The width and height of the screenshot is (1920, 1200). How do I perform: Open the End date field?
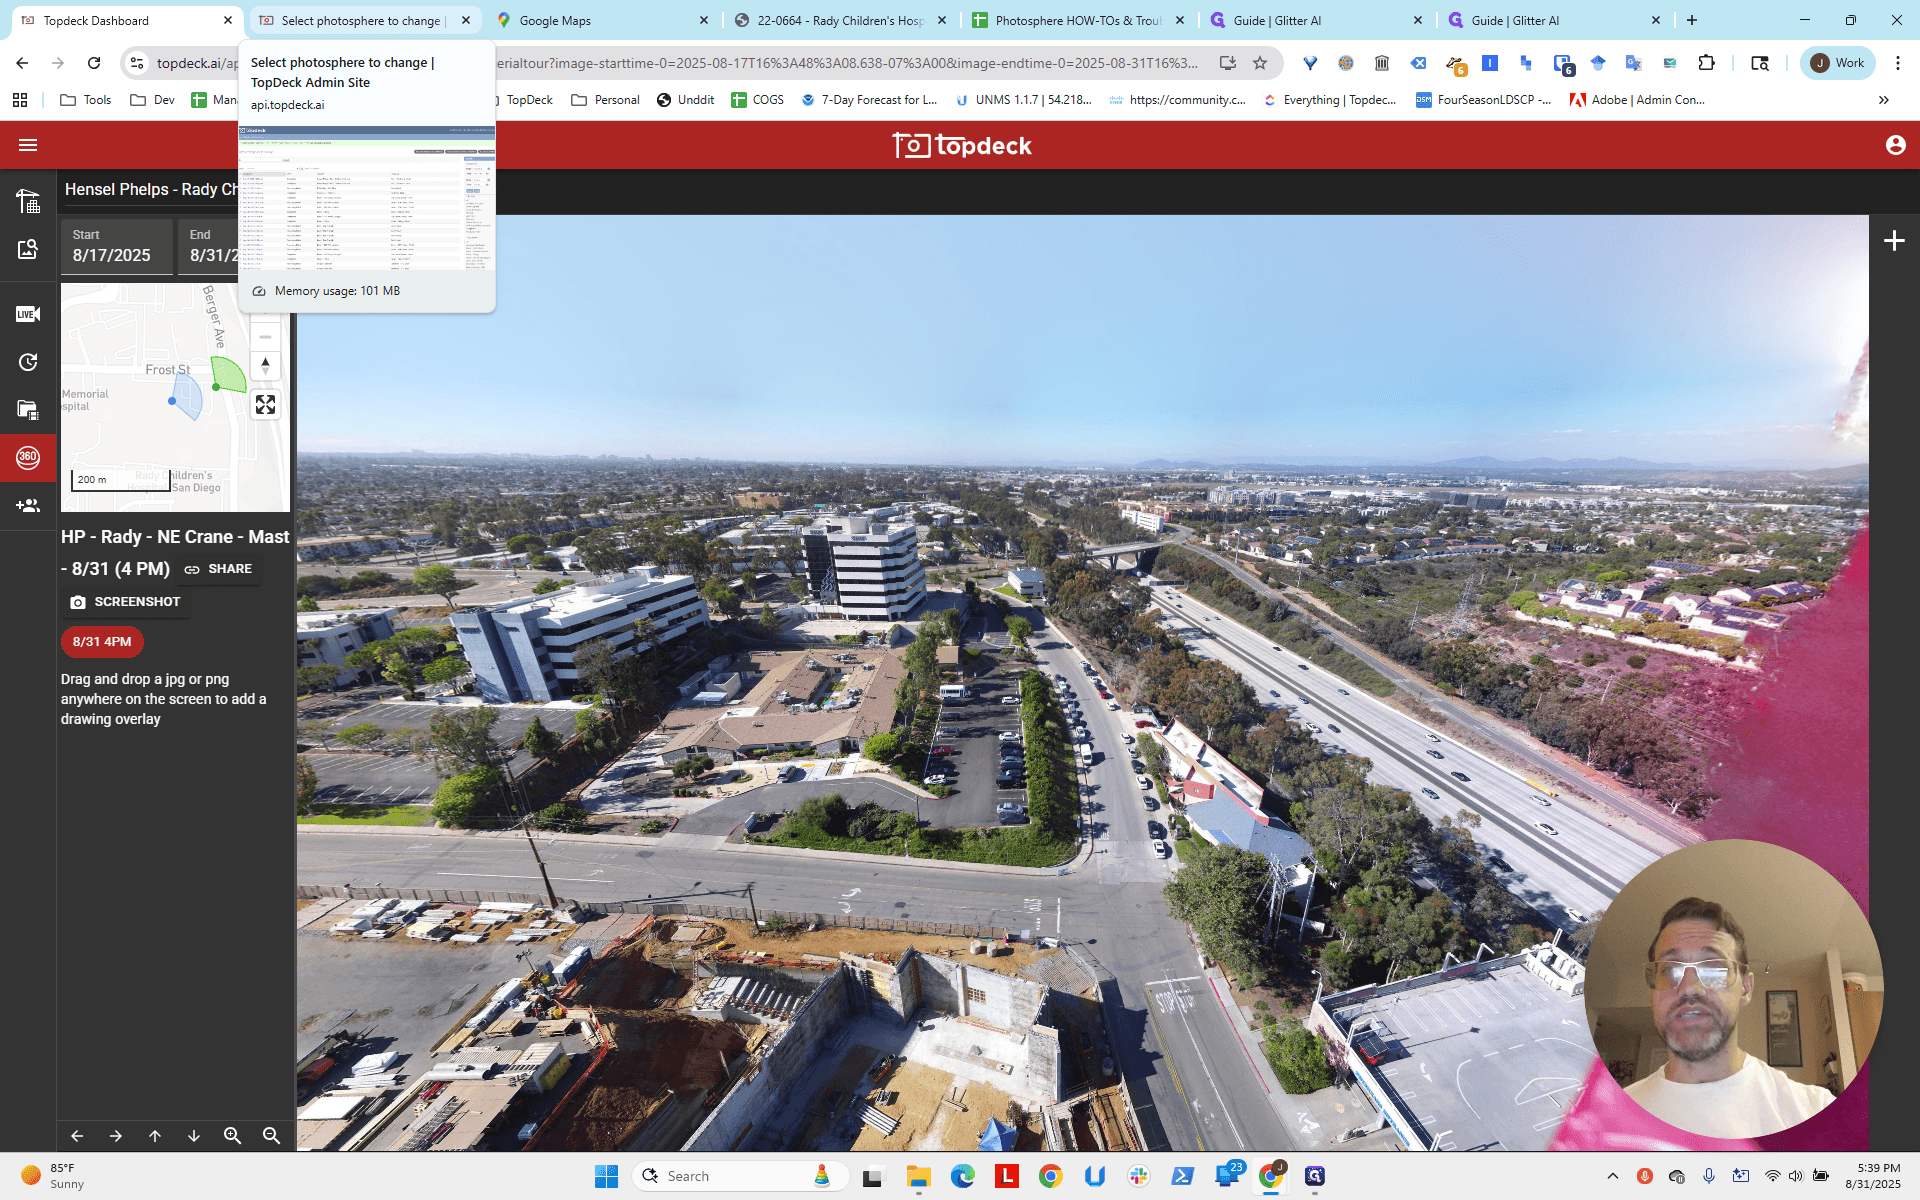[x=209, y=246]
